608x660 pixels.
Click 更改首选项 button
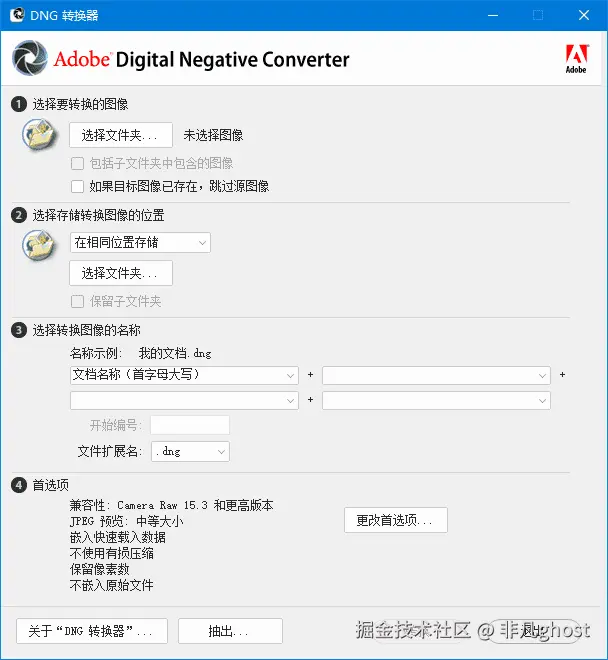(x=396, y=520)
